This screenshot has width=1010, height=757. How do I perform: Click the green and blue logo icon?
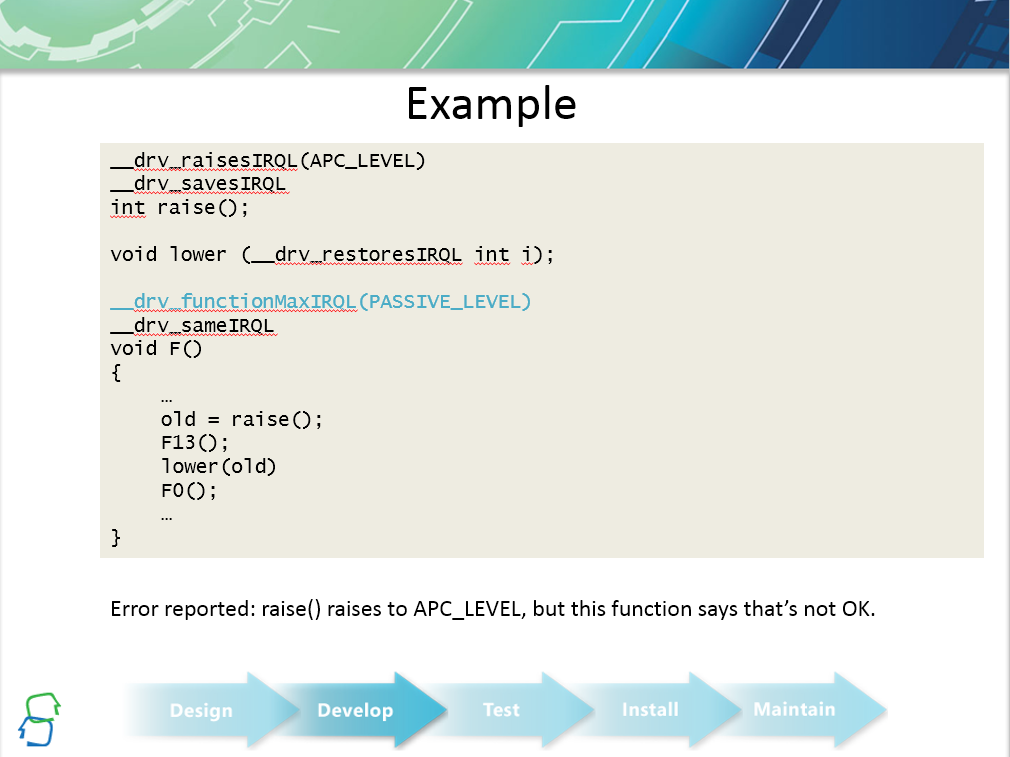point(39,718)
